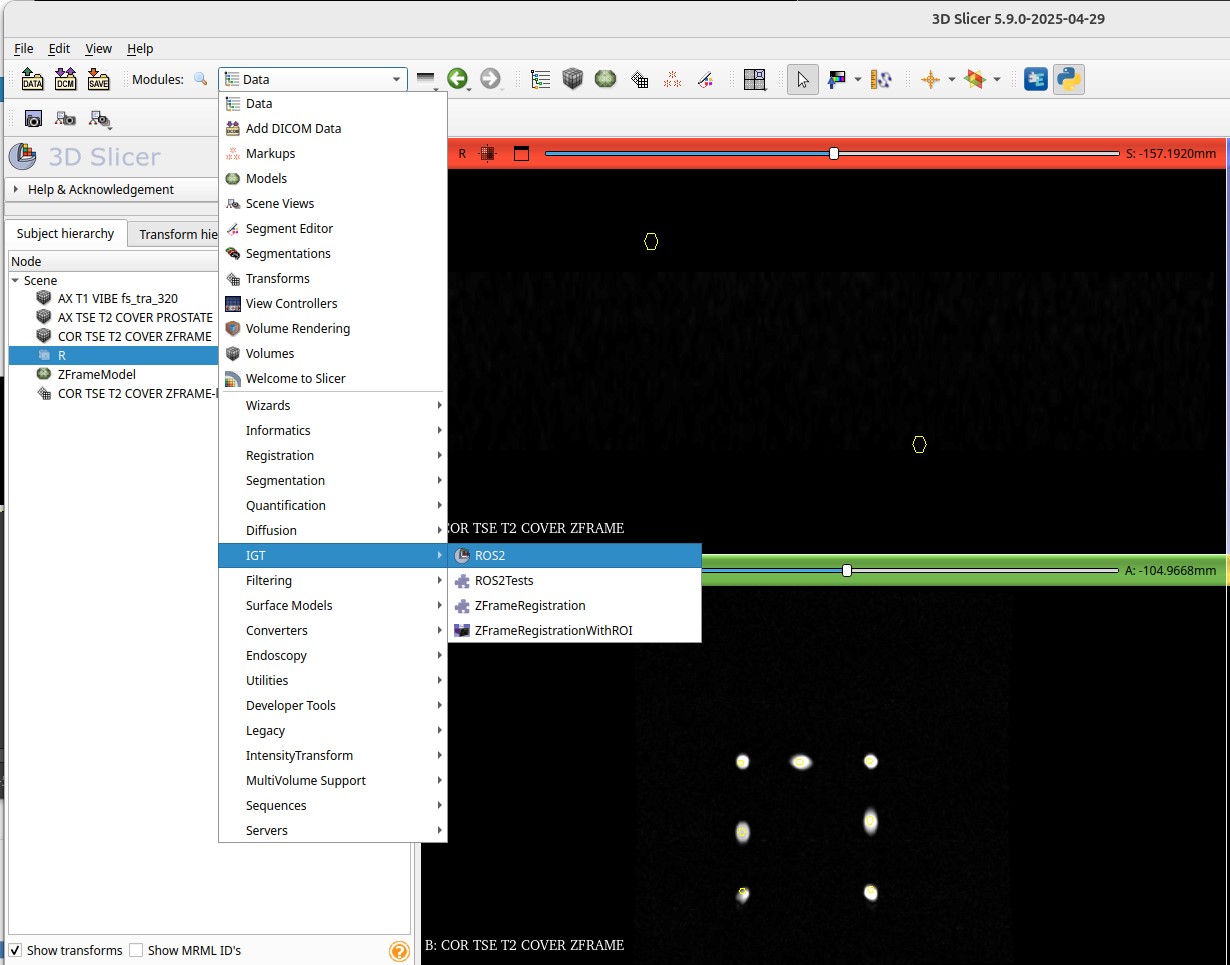Open the Help menu
The height and width of the screenshot is (965, 1230).
tap(140, 48)
